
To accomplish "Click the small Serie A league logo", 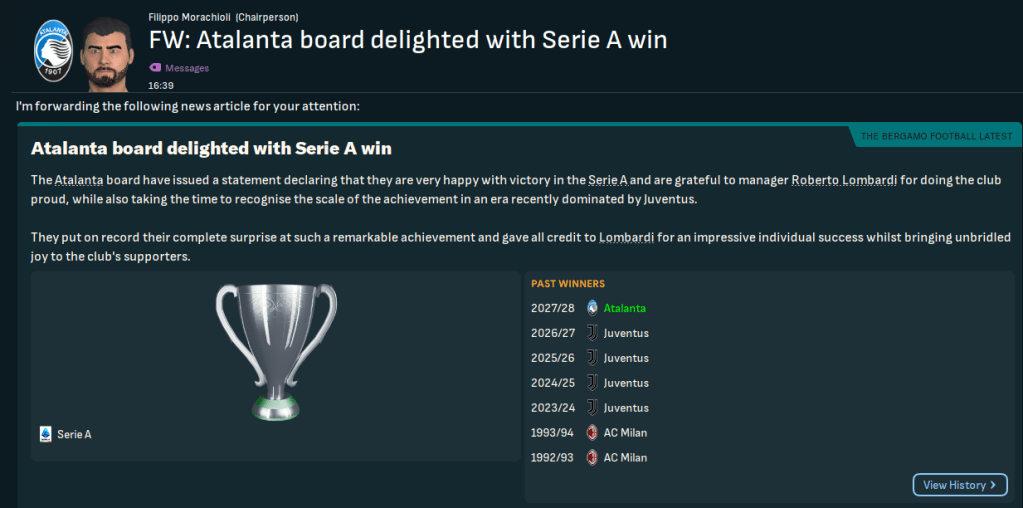I will click(45, 434).
